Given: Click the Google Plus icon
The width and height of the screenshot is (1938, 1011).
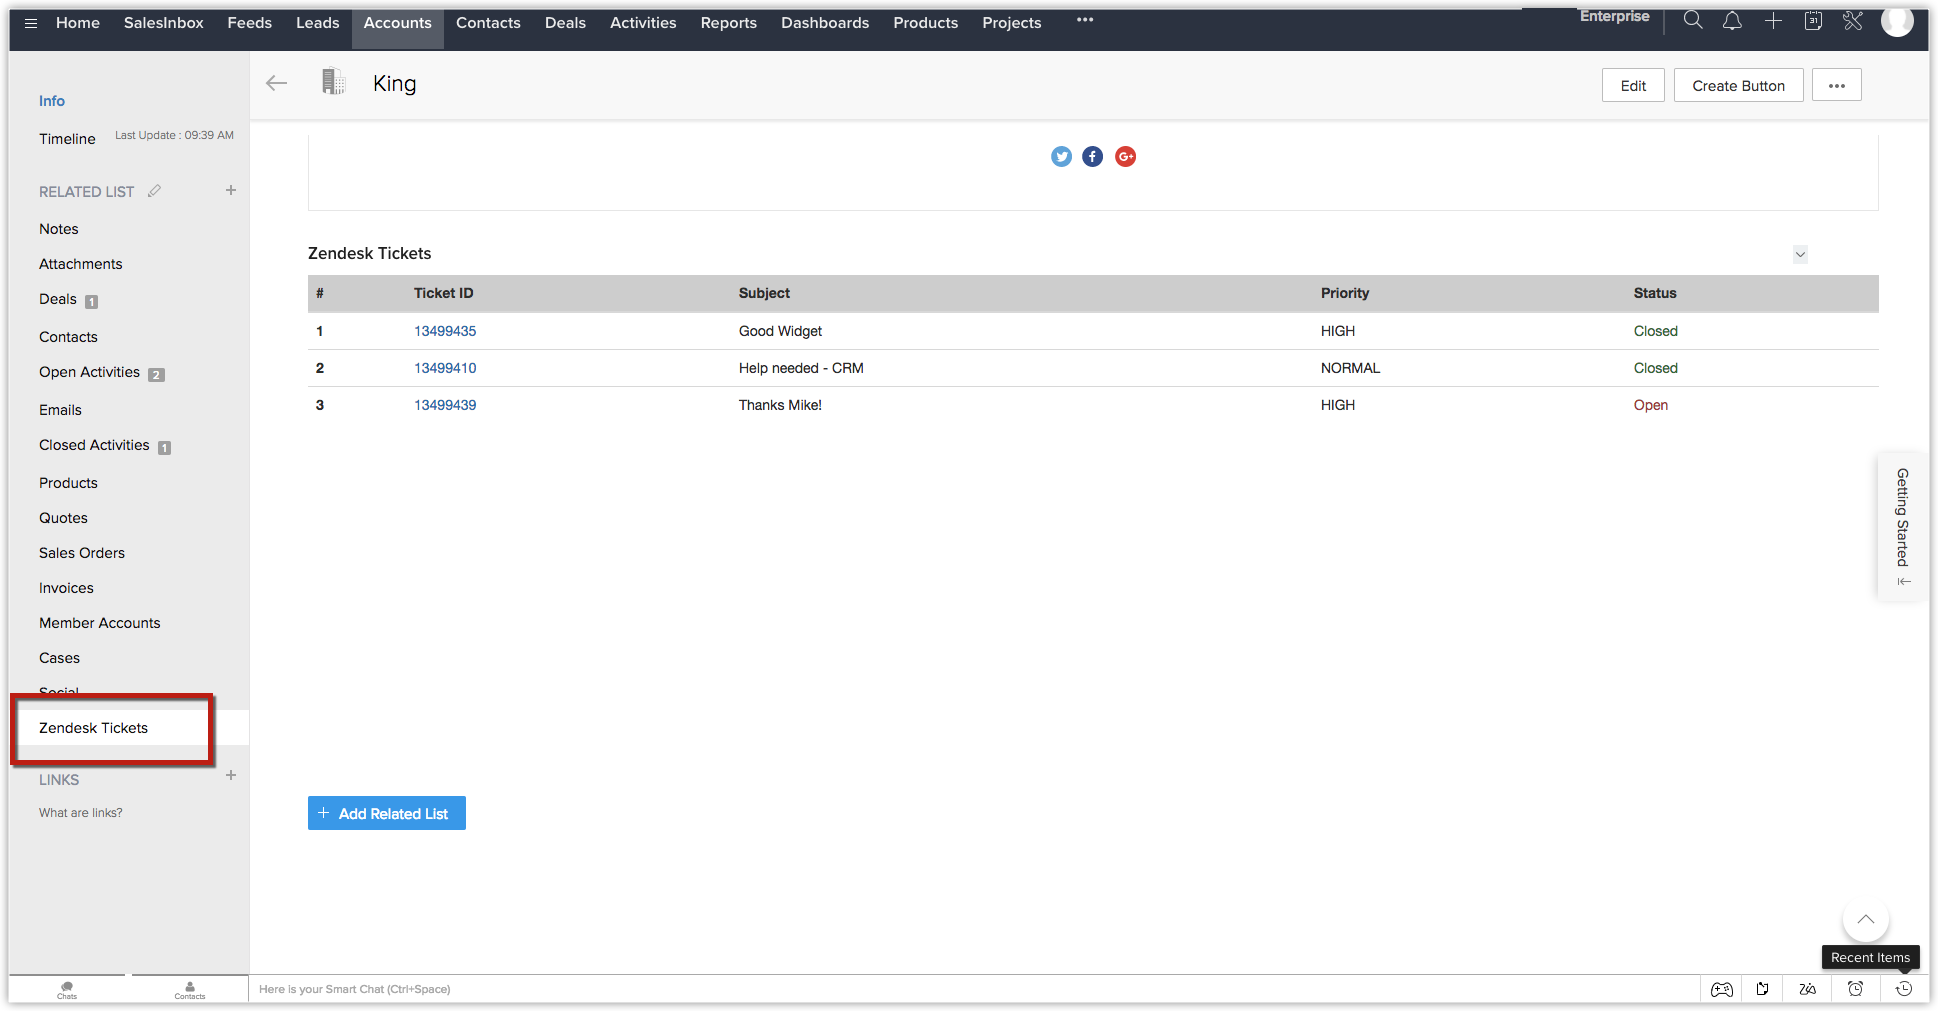Looking at the screenshot, I should [1125, 157].
